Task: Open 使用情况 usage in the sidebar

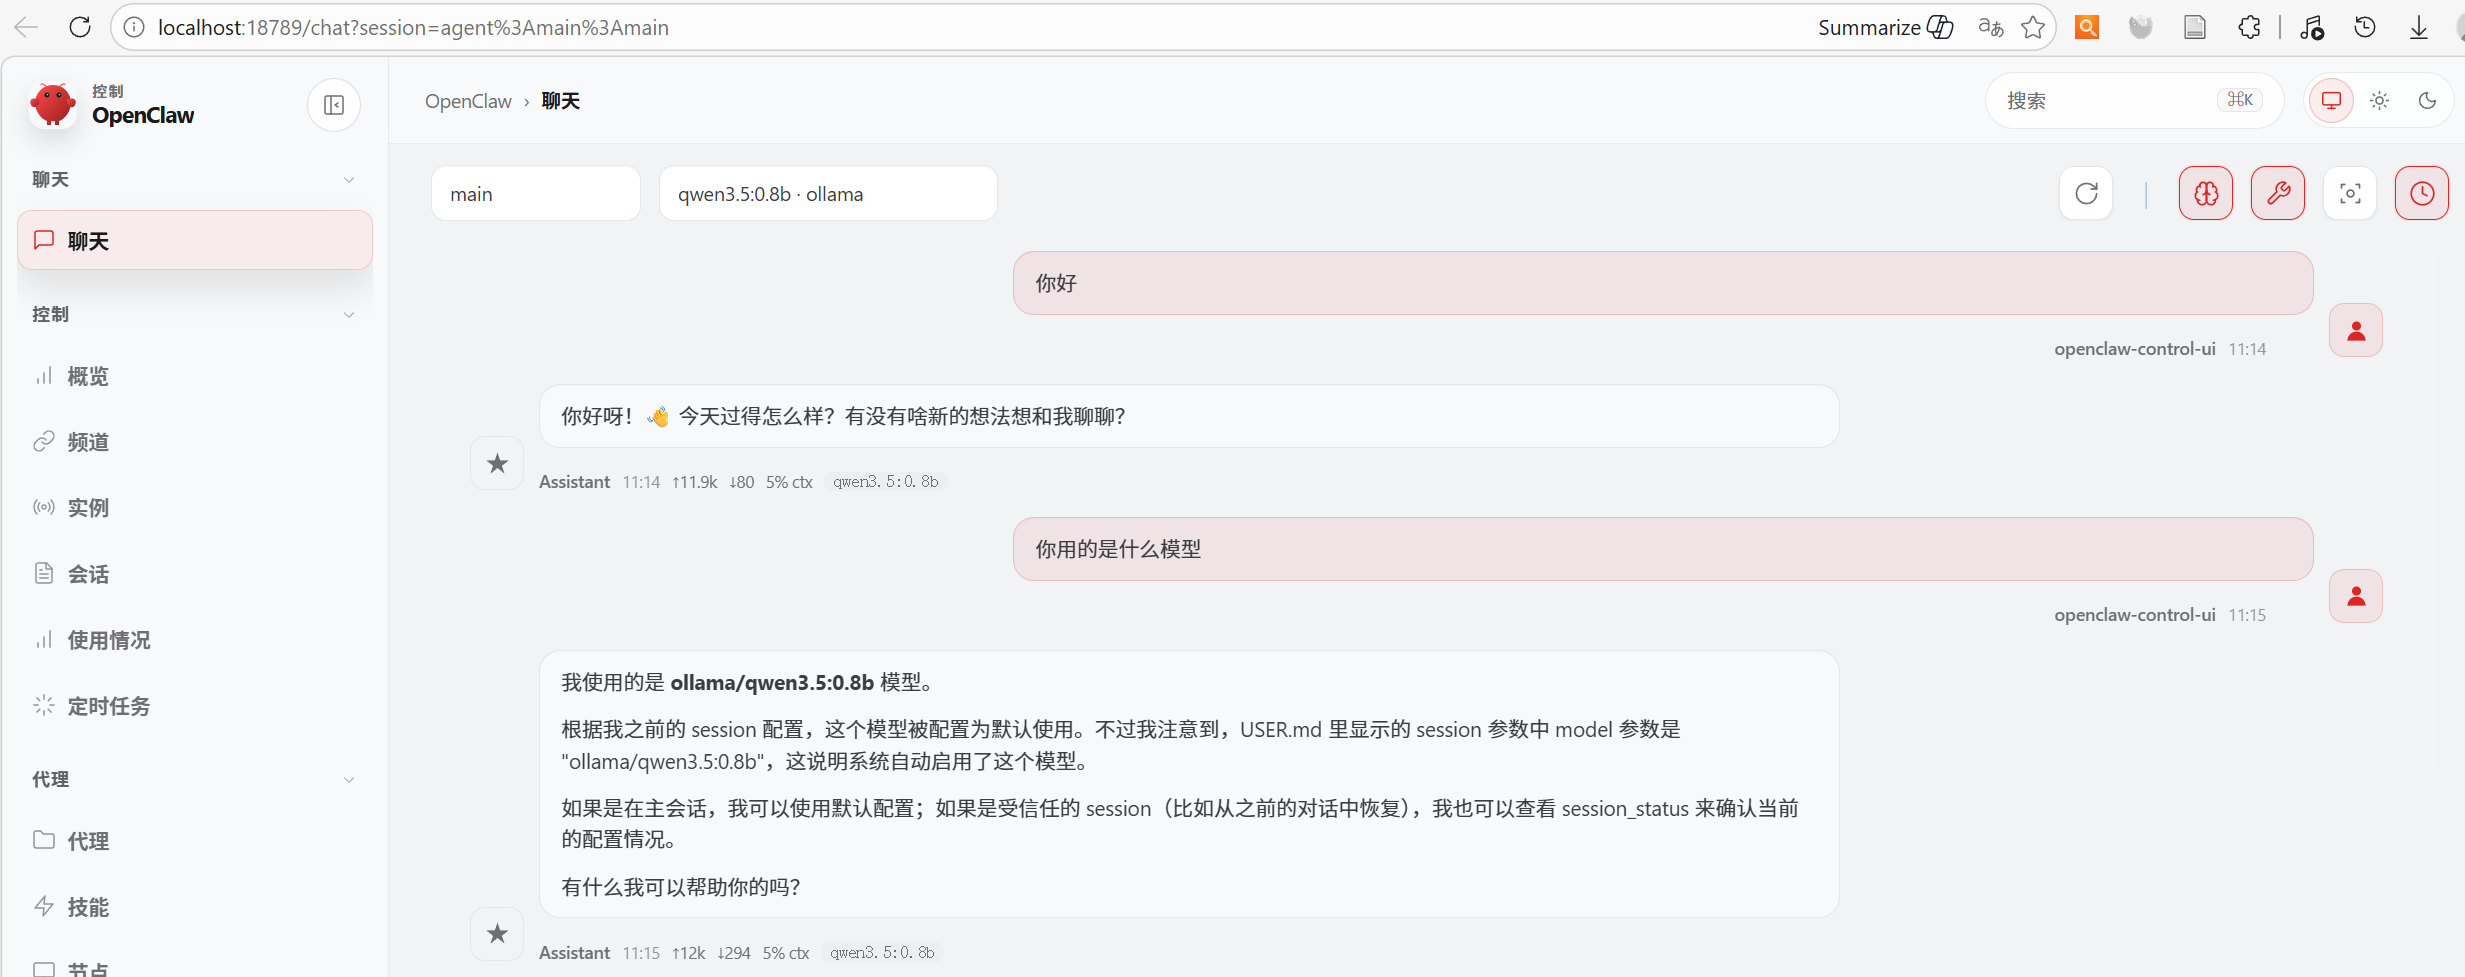Action: (195, 640)
